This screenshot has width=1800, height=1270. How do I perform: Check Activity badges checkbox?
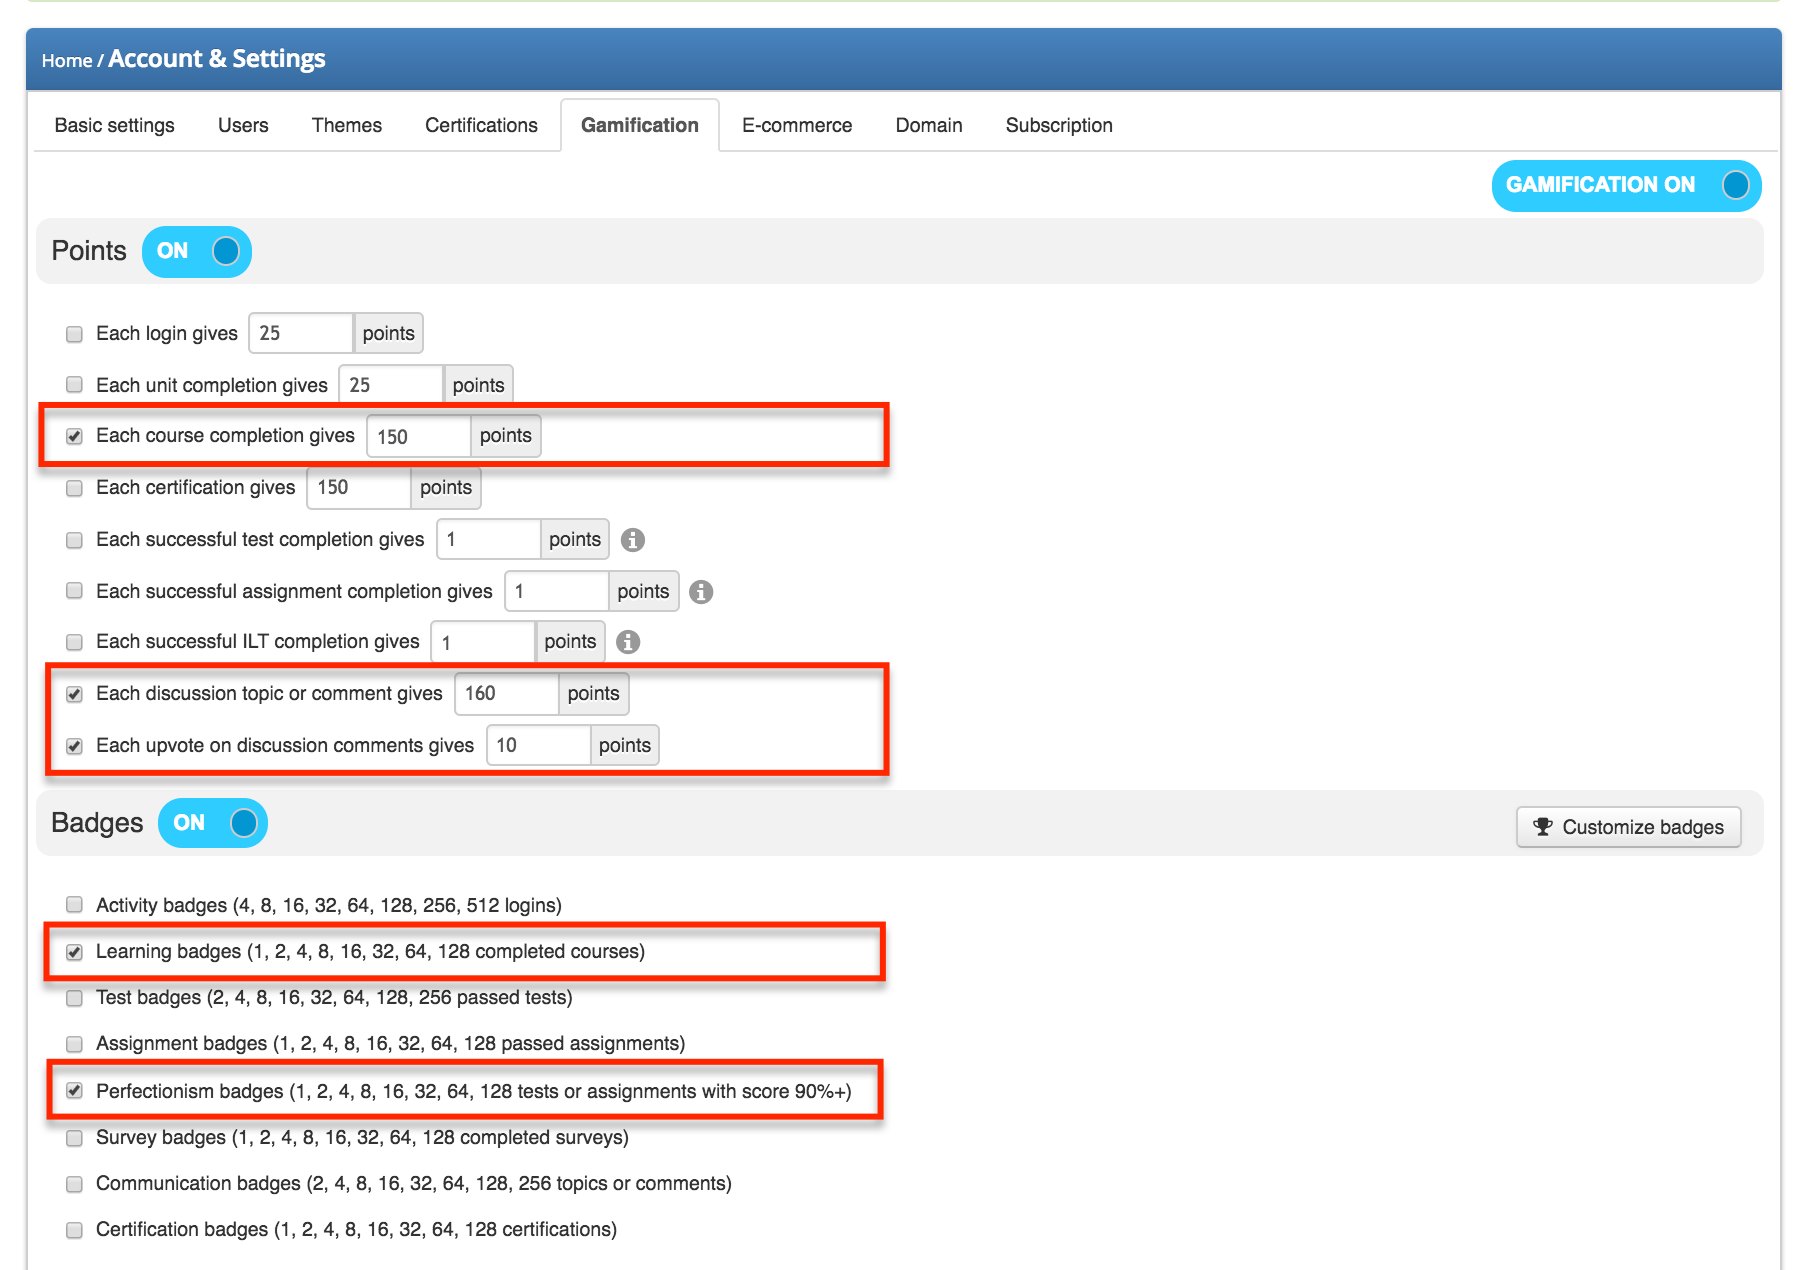click(74, 905)
